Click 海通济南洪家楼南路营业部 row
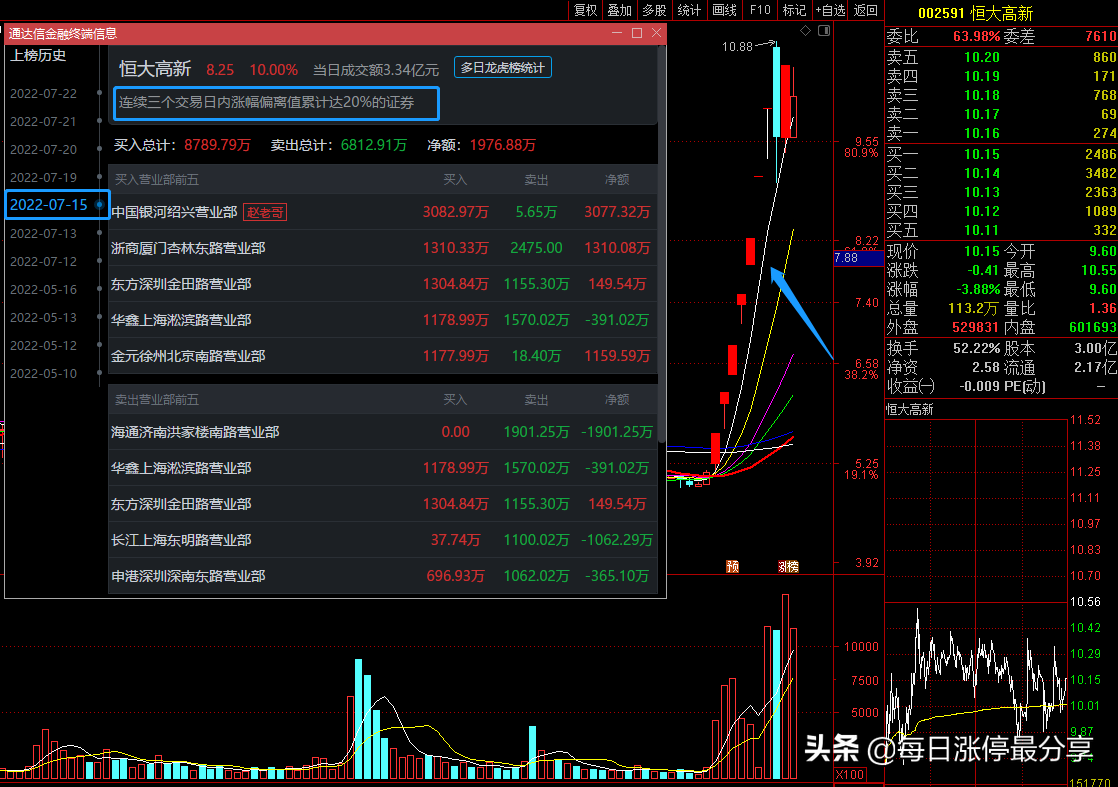 click(x=382, y=432)
